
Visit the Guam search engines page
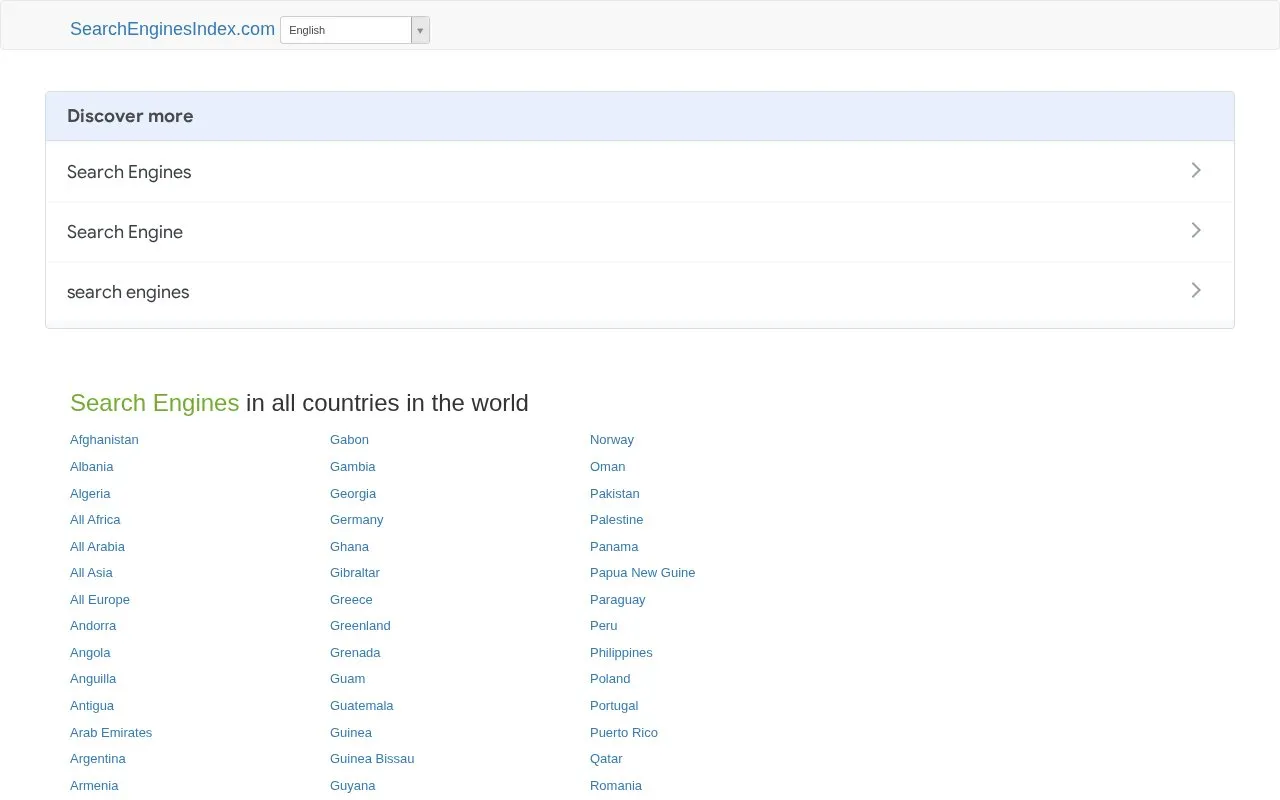347,679
